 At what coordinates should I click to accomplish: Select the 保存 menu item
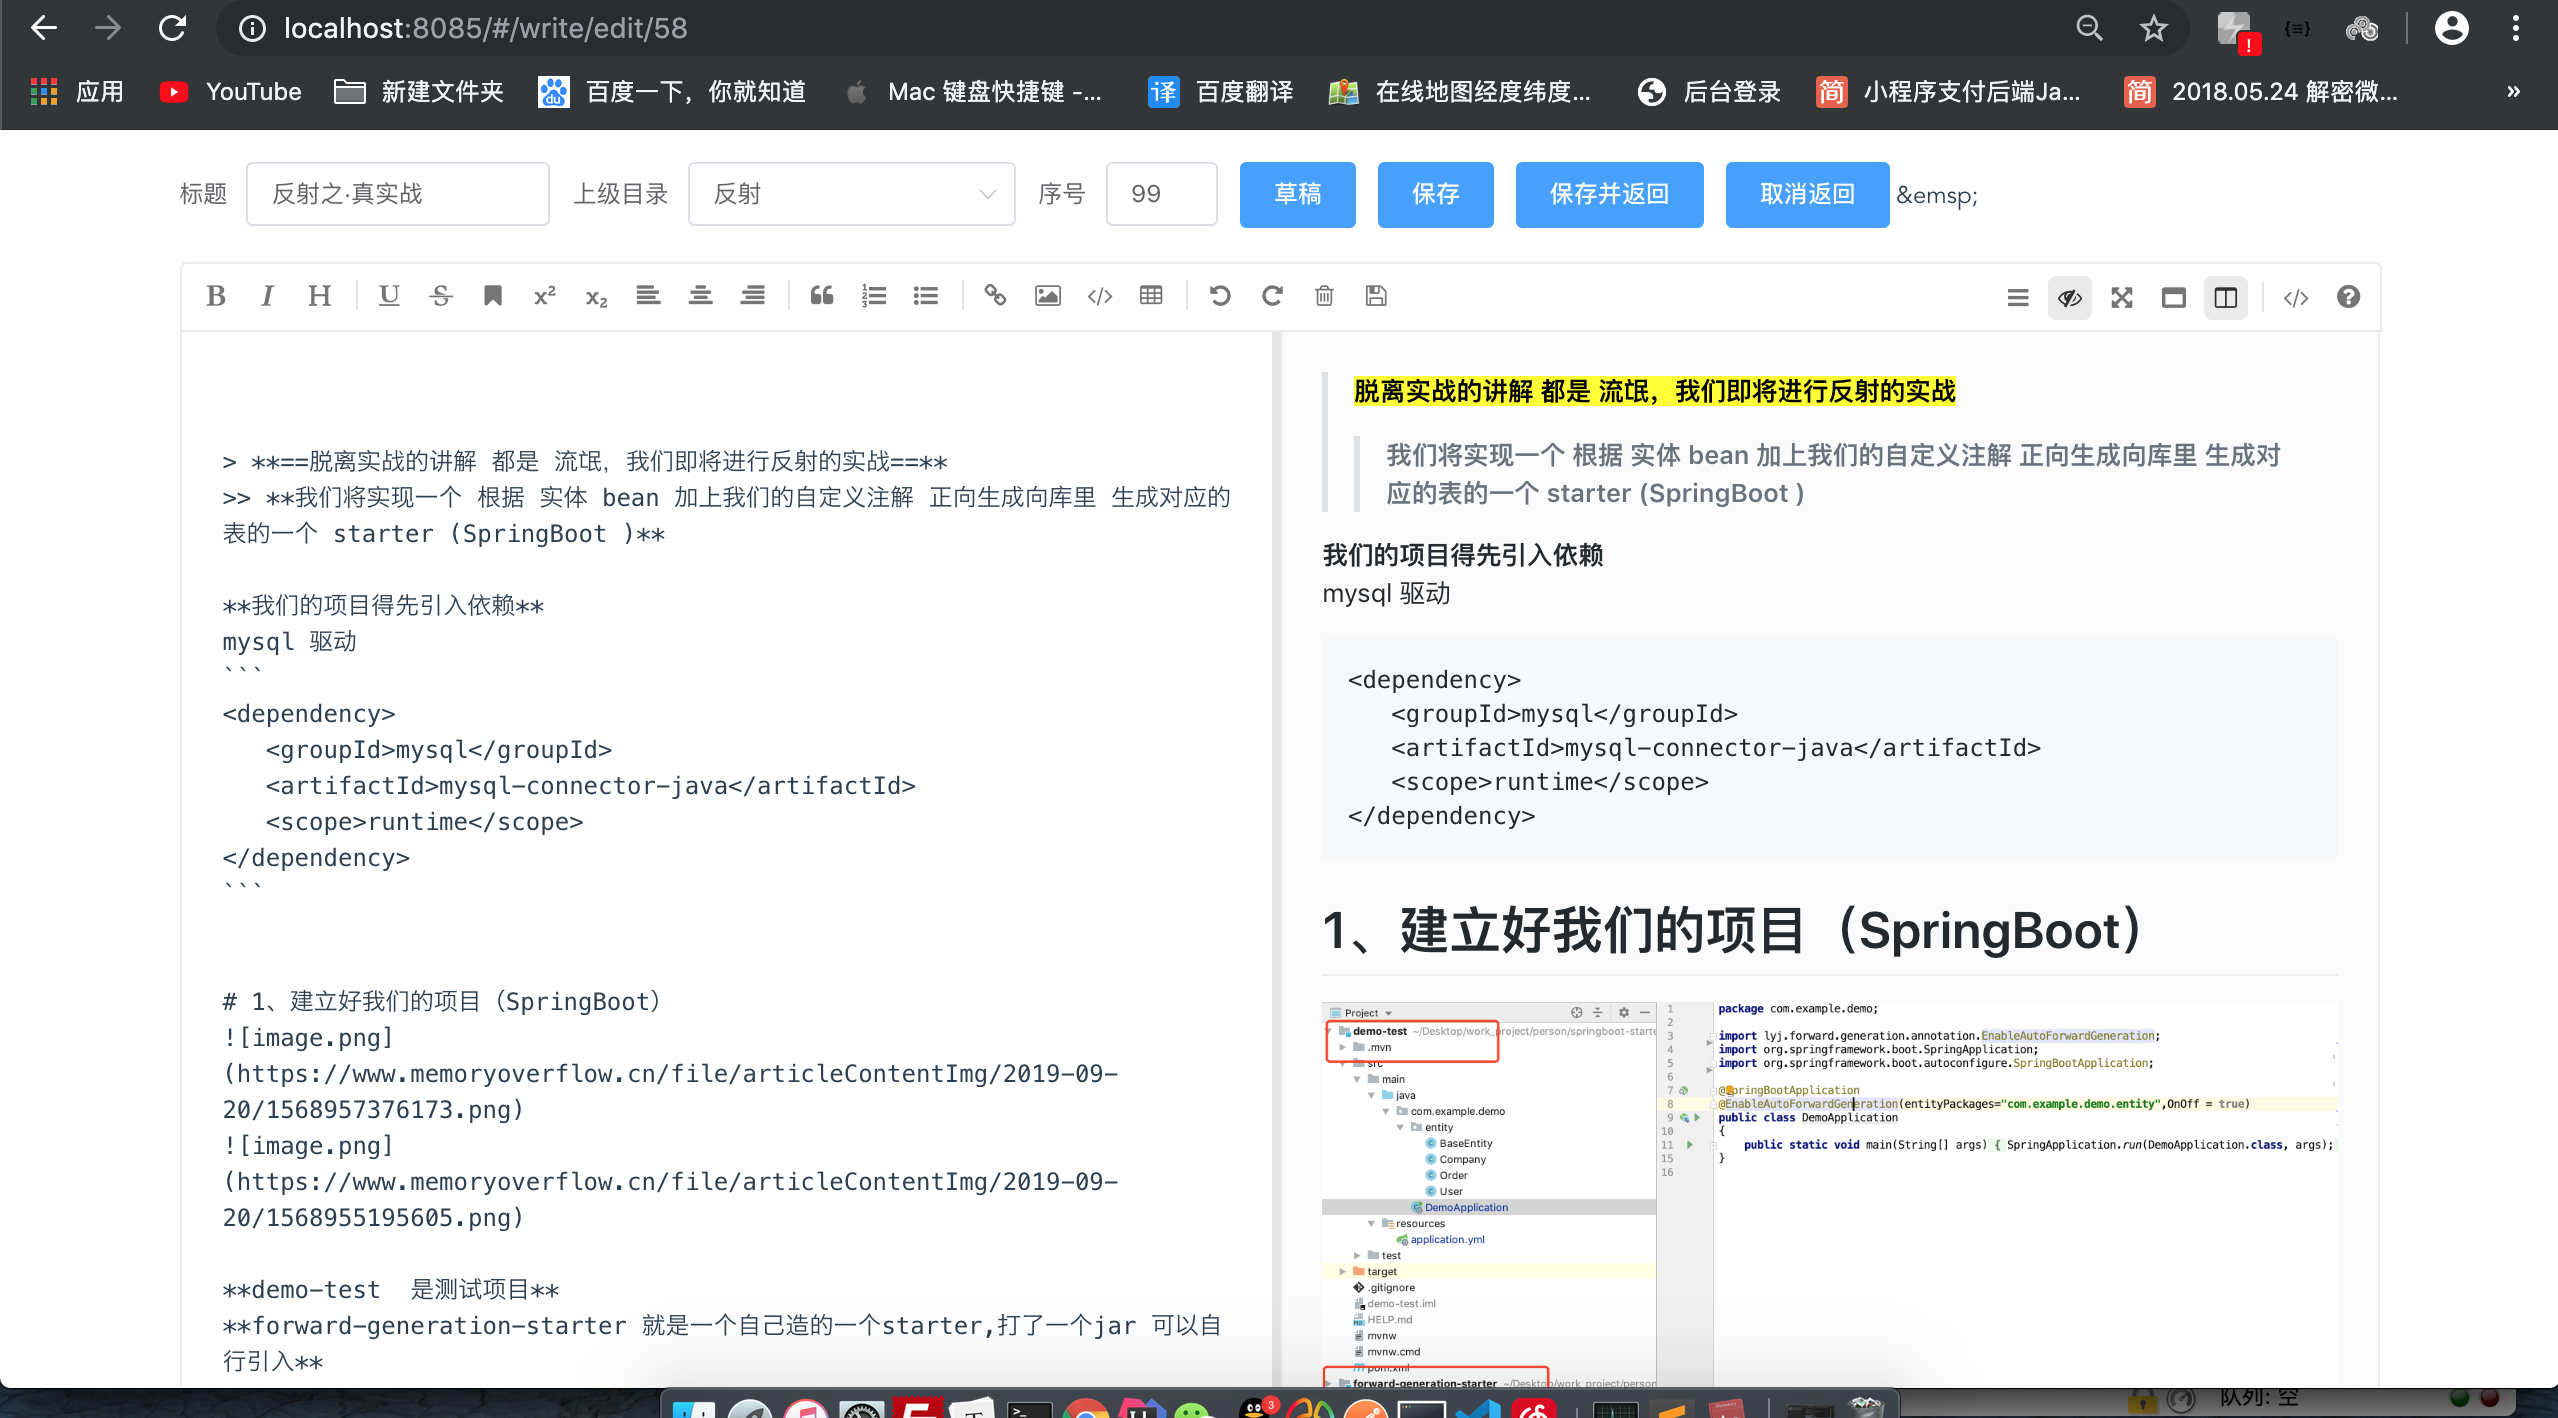(1435, 194)
